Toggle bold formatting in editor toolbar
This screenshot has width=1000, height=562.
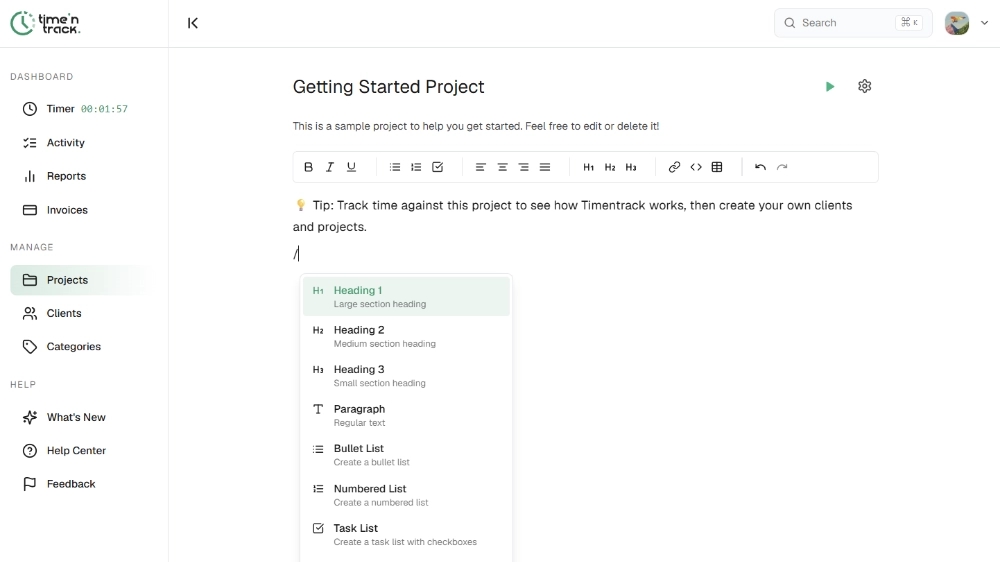point(308,167)
